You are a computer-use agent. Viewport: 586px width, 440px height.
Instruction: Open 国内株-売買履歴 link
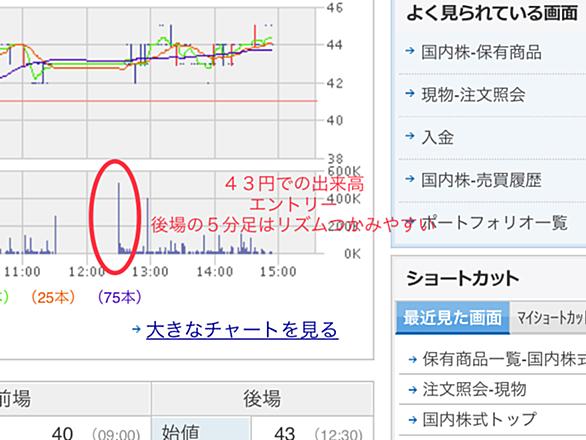coord(481,180)
